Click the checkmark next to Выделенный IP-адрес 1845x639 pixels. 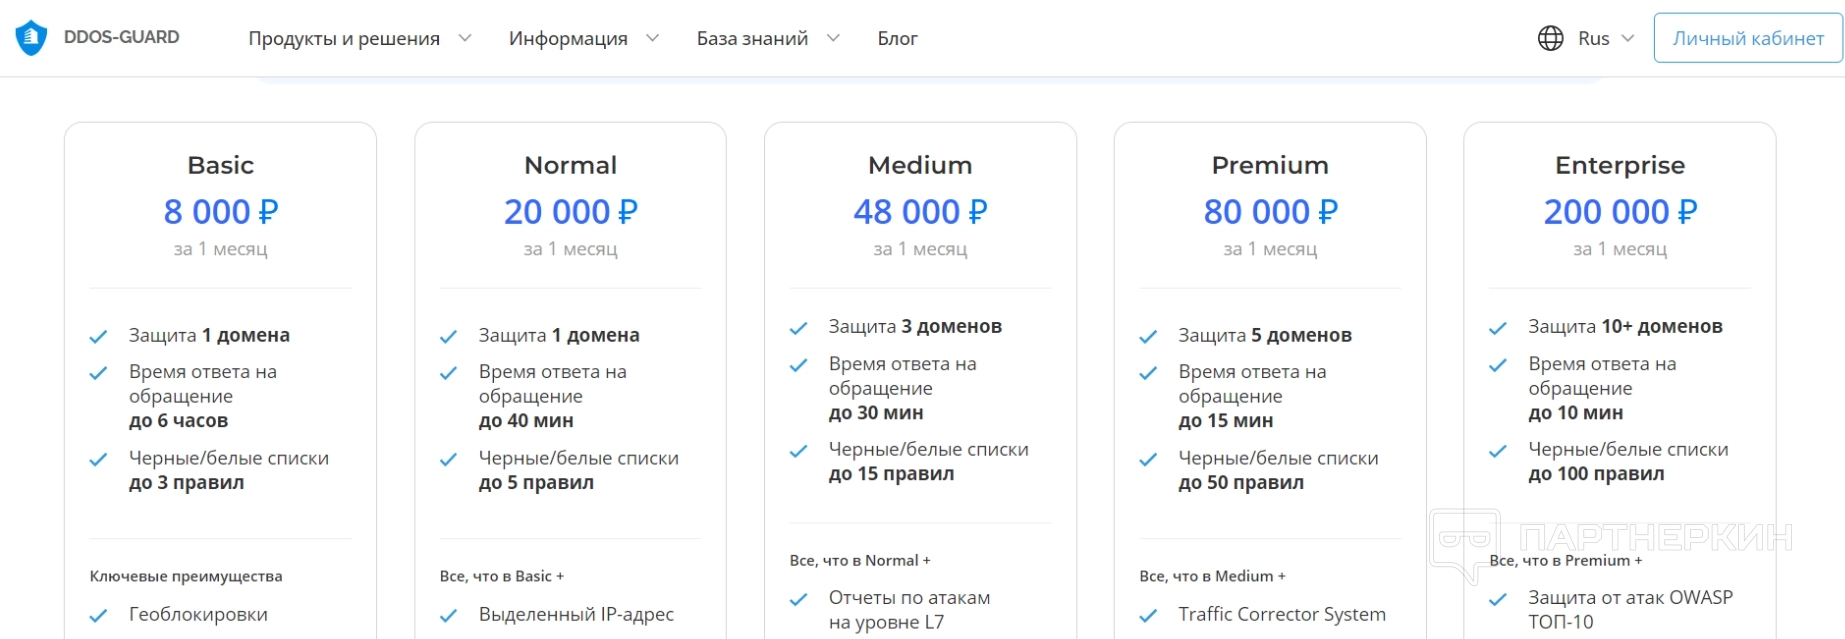point(448,616)
